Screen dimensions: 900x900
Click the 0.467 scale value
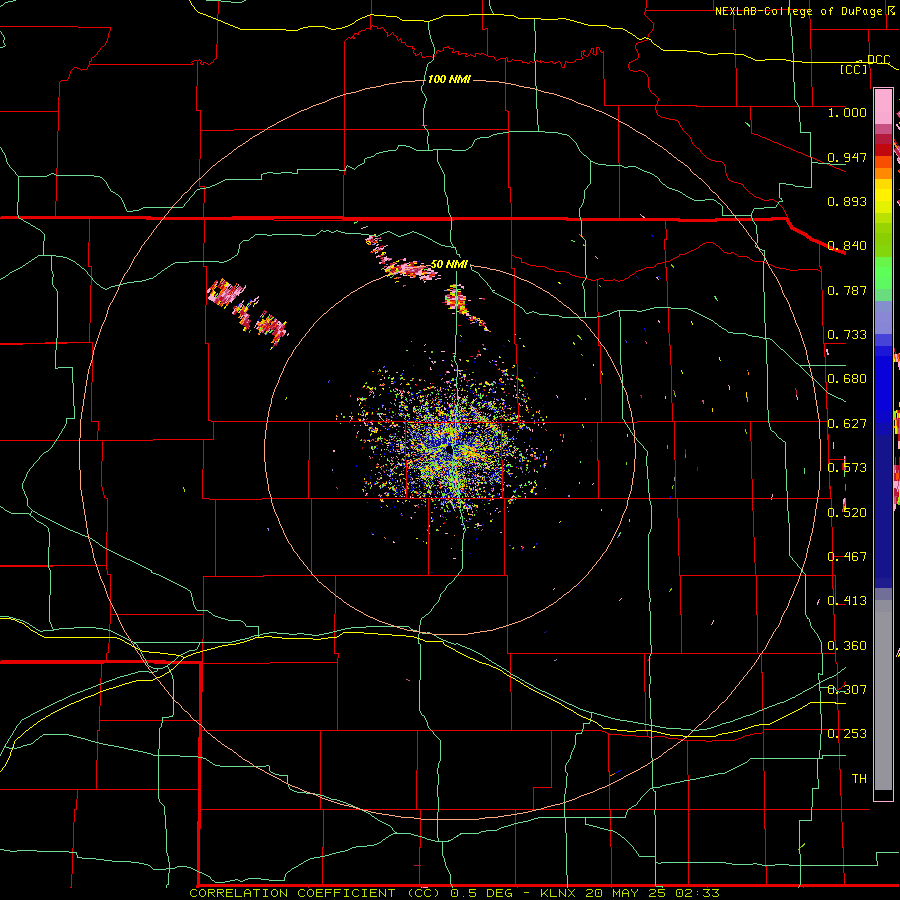coord(847,557)
